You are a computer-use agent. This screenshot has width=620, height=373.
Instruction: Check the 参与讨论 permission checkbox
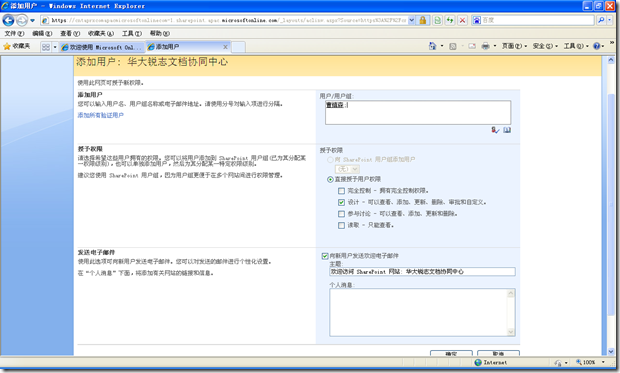(x=341, y=214)
